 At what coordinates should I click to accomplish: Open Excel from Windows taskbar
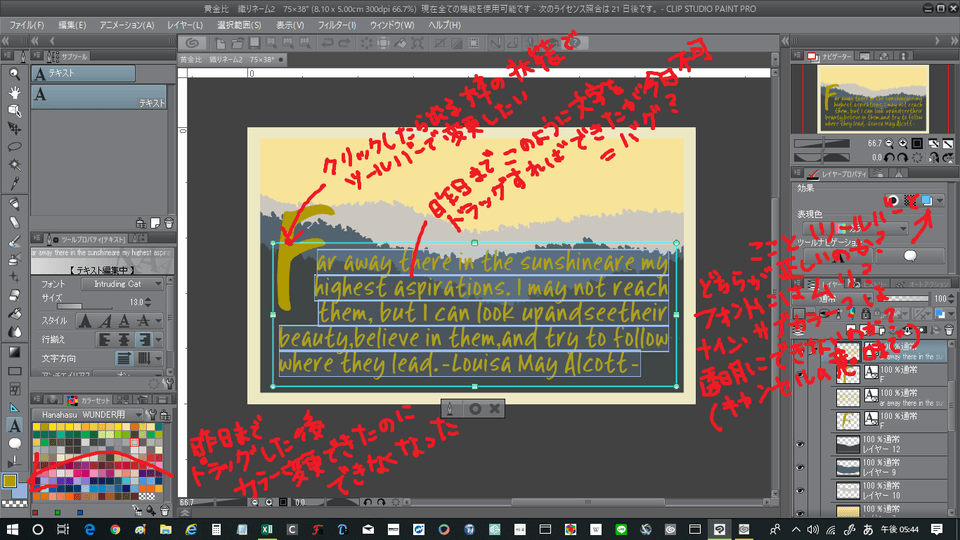click(266, 528)
